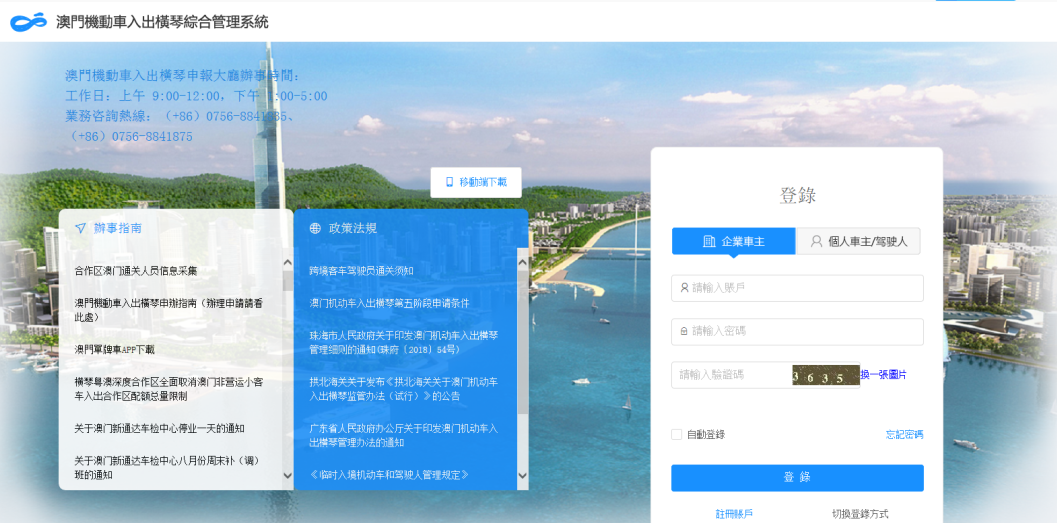Click the 政策法規 scrollbar thumb
The height and width of the screenshot is (523, 1057).
click(522, 343)
